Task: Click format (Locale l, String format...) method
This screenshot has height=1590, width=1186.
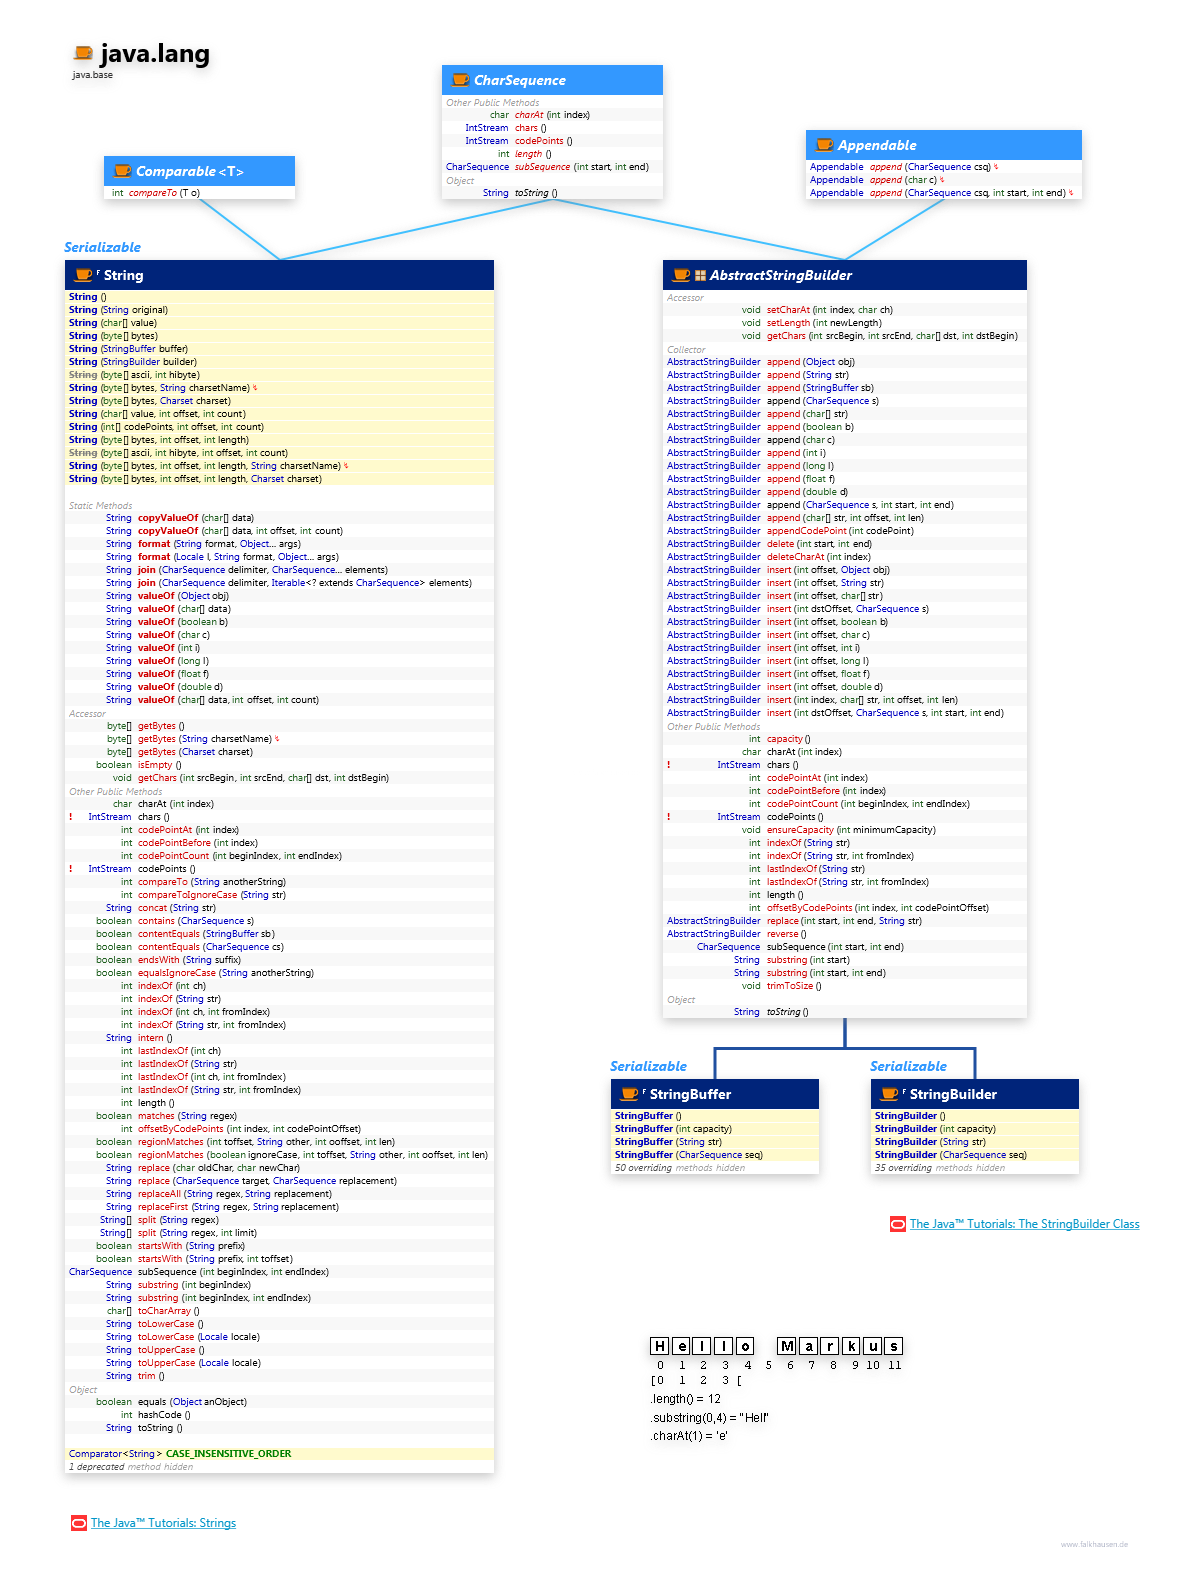Action: (x=238, y=557)
